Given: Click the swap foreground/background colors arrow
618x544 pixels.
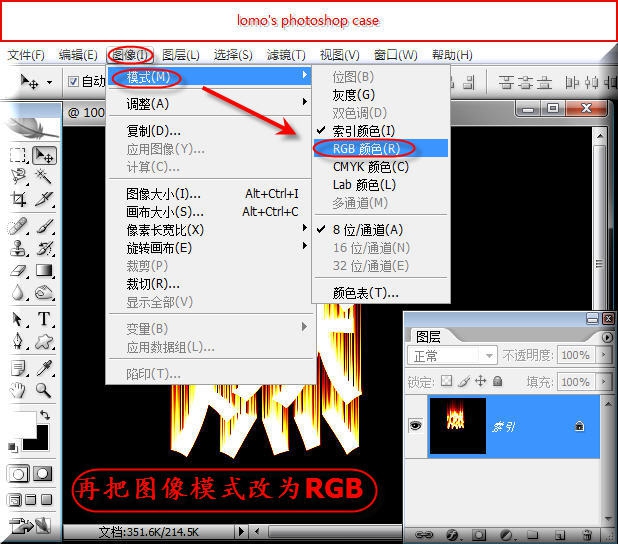Looking at the screenshot, I should (45, 414).
